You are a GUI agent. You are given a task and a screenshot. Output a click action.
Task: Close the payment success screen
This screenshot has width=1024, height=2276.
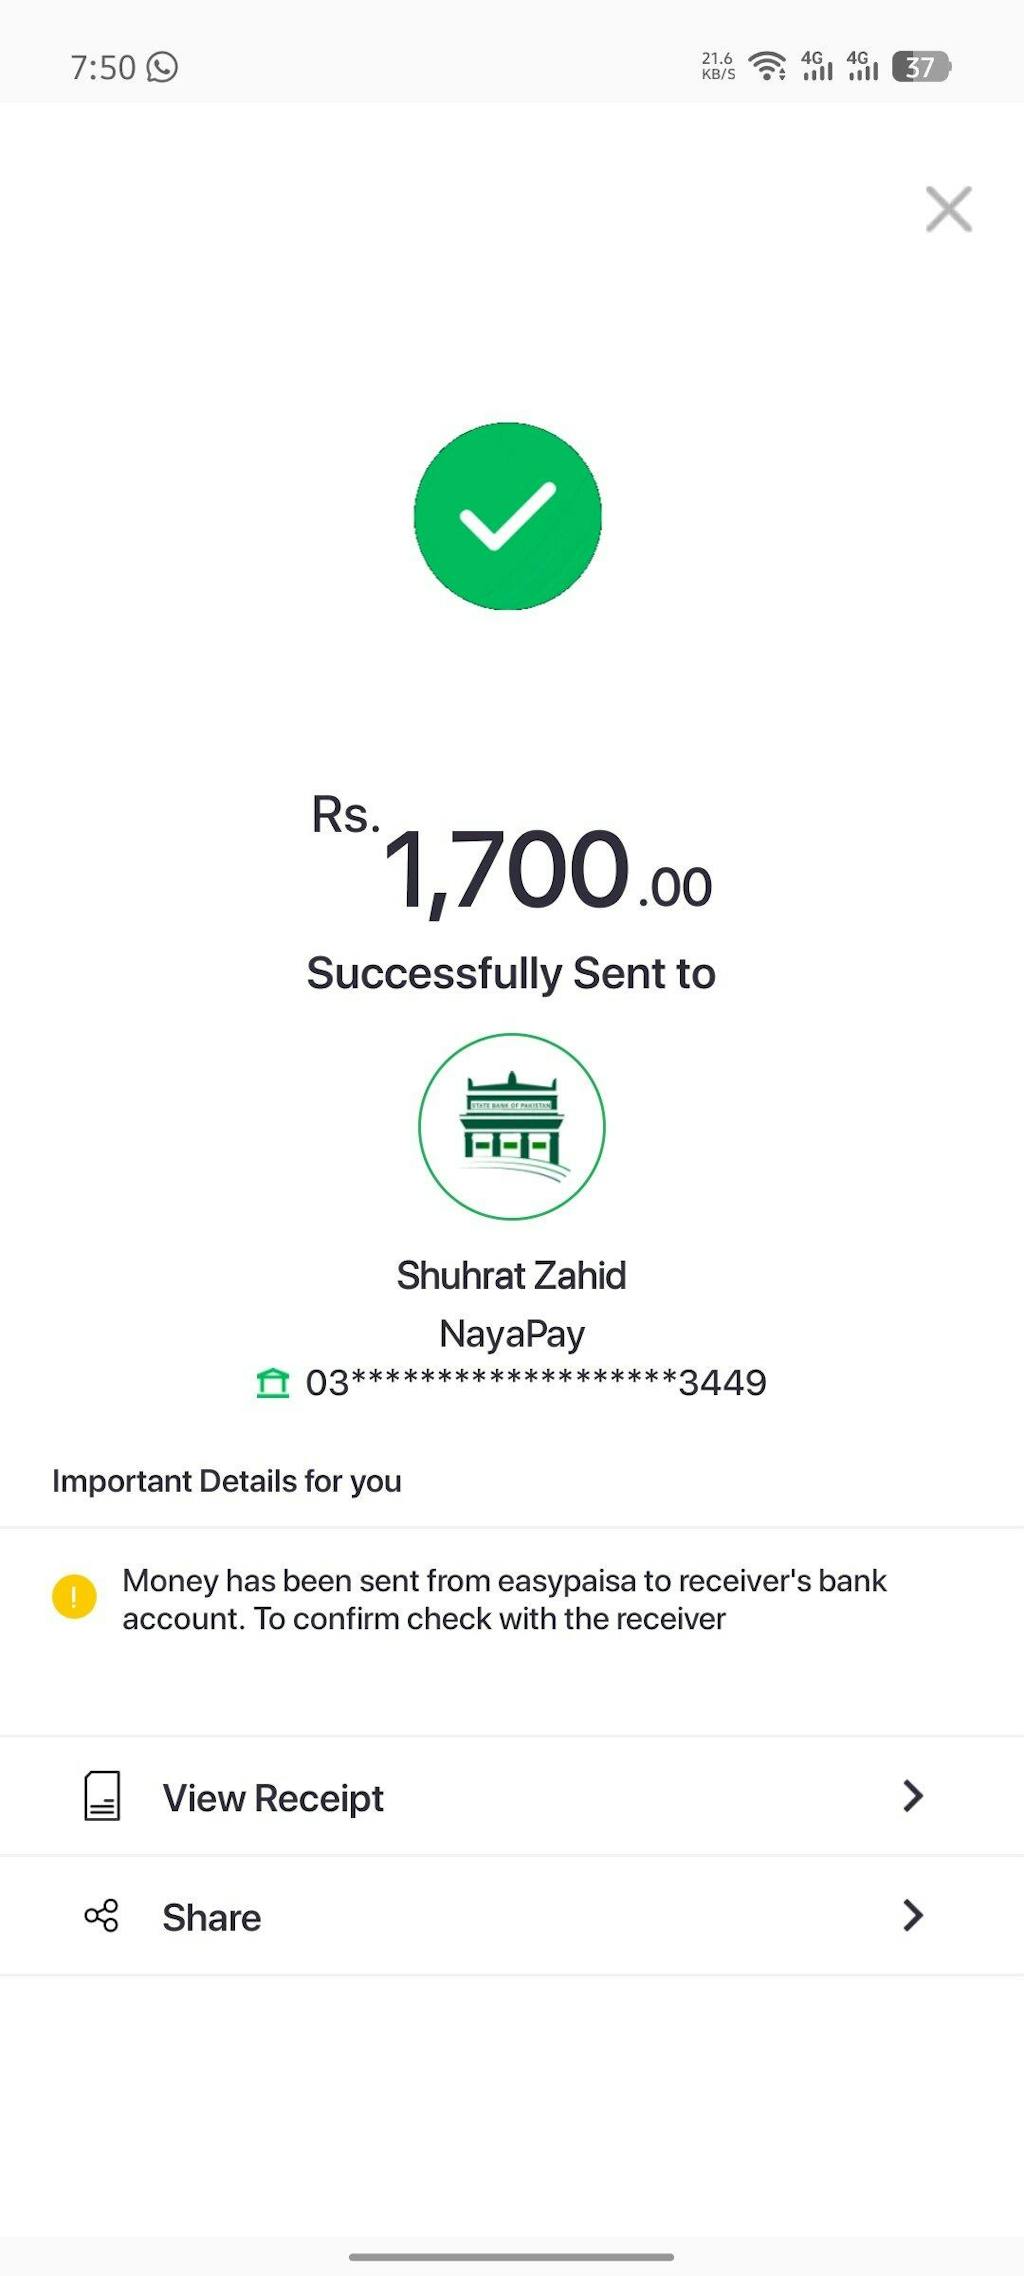tap(948, 209)
